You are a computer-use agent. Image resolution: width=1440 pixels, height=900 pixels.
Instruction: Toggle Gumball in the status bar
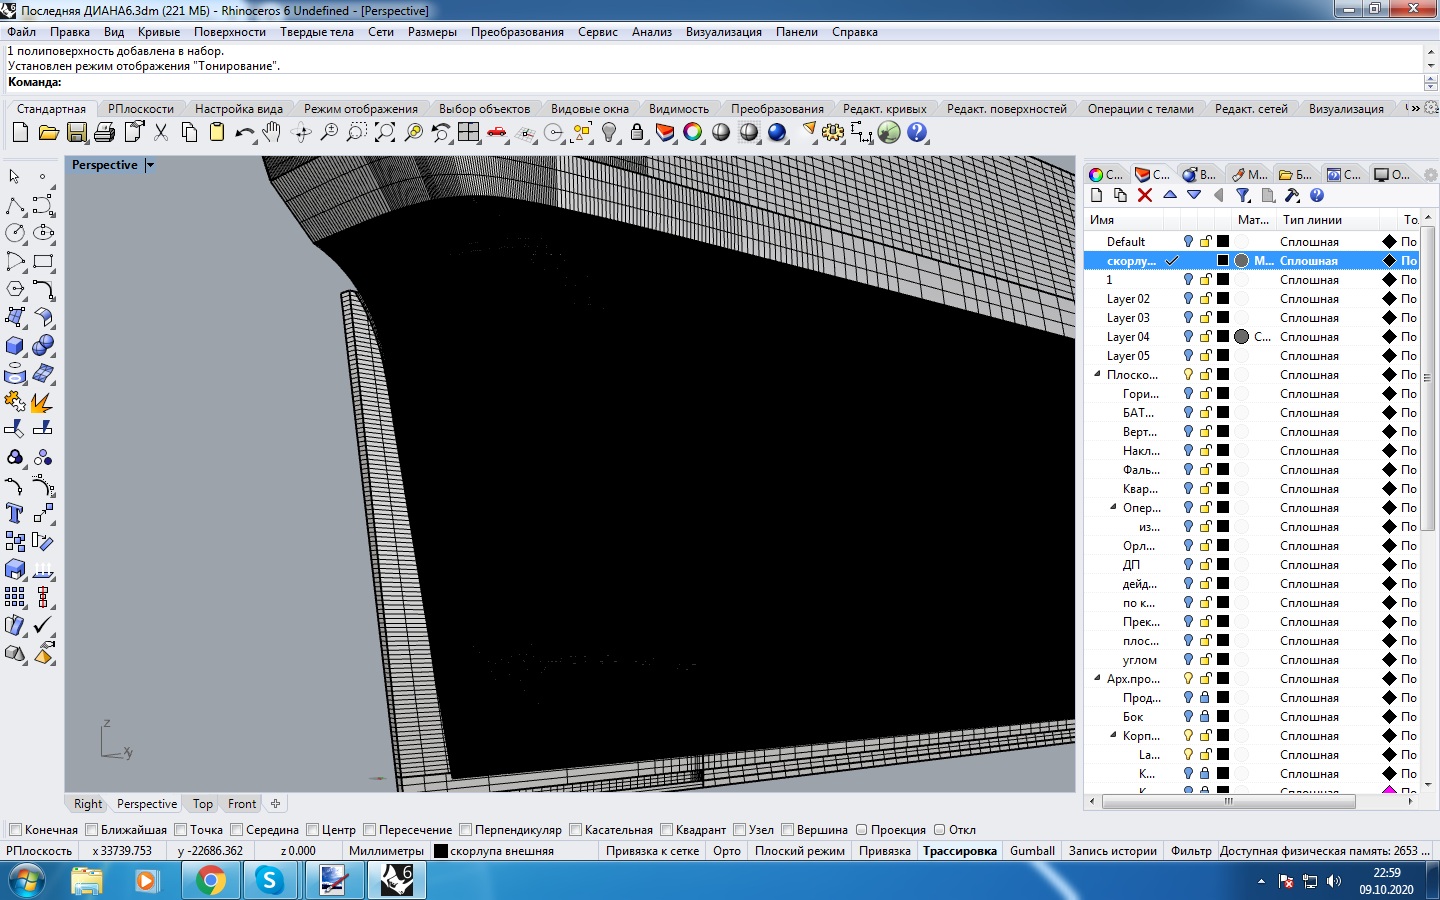point(1032,851)
